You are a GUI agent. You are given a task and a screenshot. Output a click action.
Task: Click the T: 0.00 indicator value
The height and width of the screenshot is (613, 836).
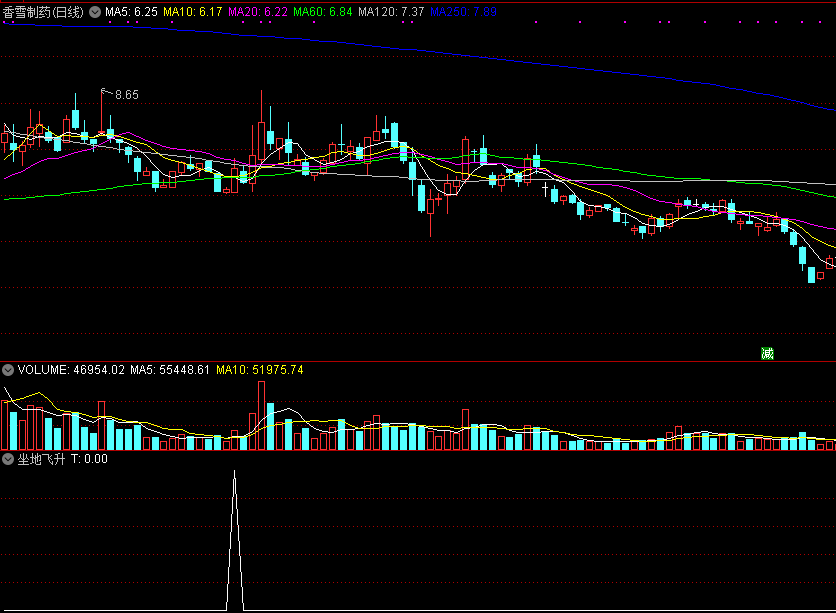pyautogui.click(x=89, y=458)
